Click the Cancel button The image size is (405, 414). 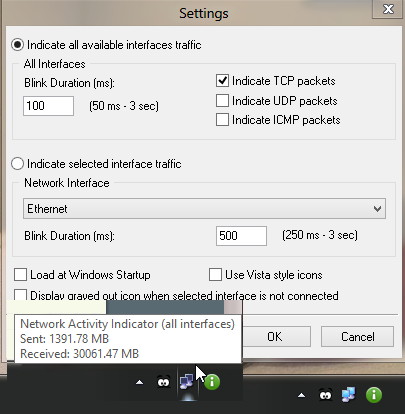tap(357, 337)
